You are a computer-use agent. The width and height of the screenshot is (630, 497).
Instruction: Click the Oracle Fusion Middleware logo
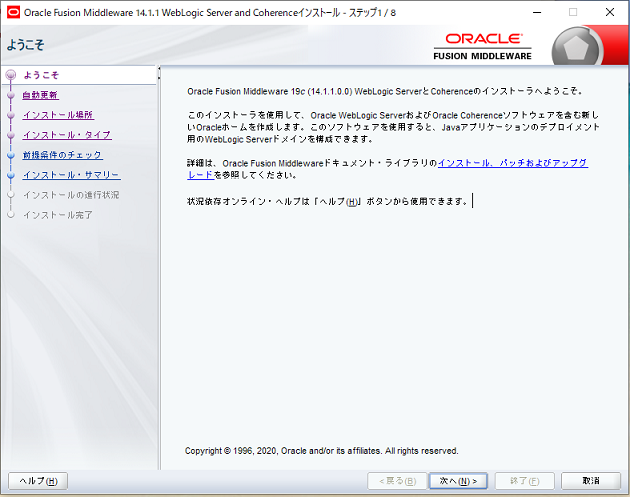click(482, 47)
